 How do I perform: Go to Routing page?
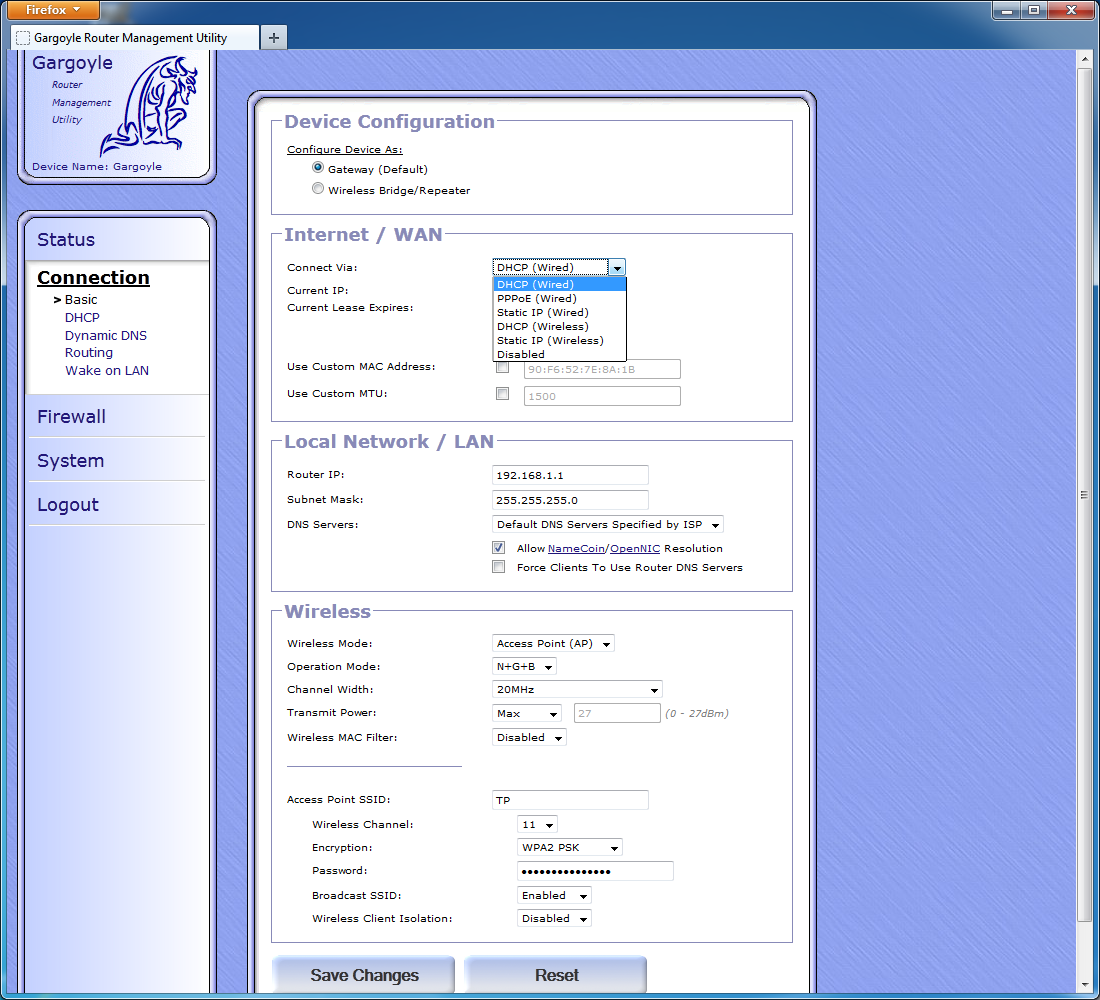(88, 353)
